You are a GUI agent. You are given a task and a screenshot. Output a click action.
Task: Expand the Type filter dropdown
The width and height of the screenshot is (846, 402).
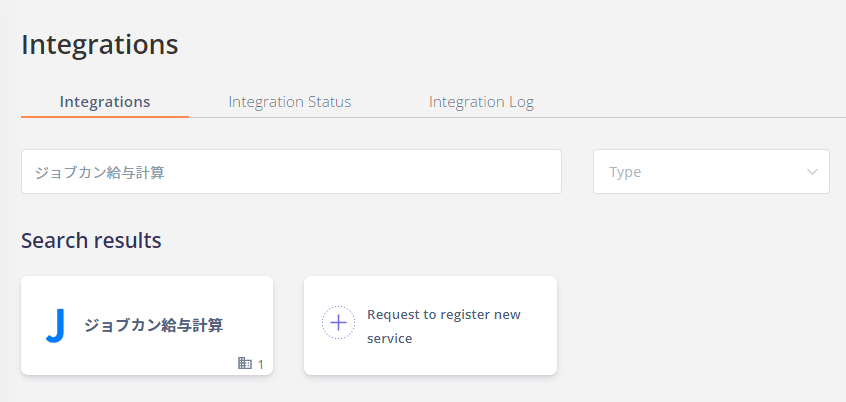[x=711, y=172]
